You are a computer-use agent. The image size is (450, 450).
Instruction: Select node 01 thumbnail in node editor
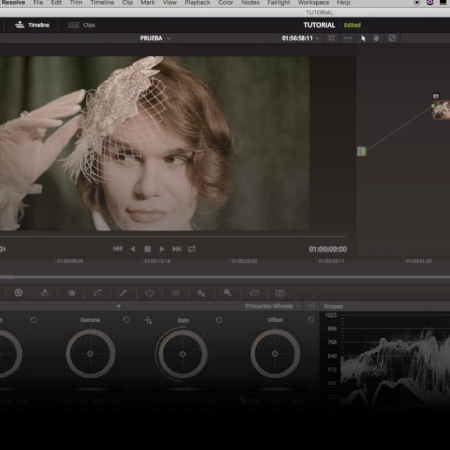[x=441, y=110]
